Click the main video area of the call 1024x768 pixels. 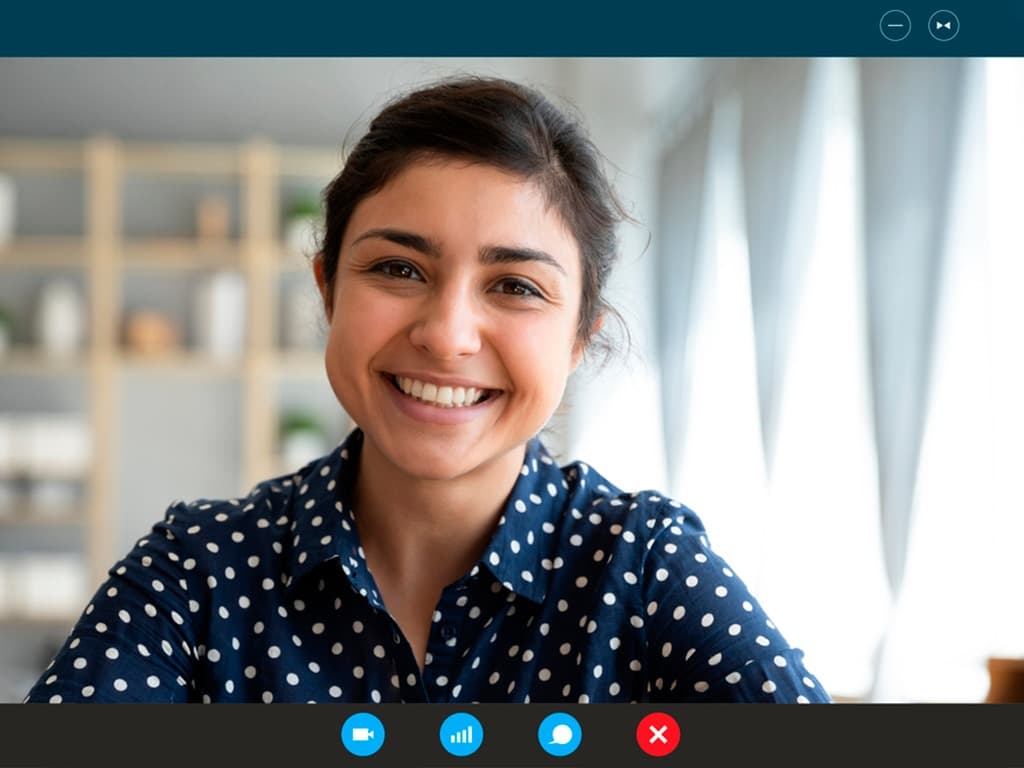pyautogui.click(x=512, y=380)
